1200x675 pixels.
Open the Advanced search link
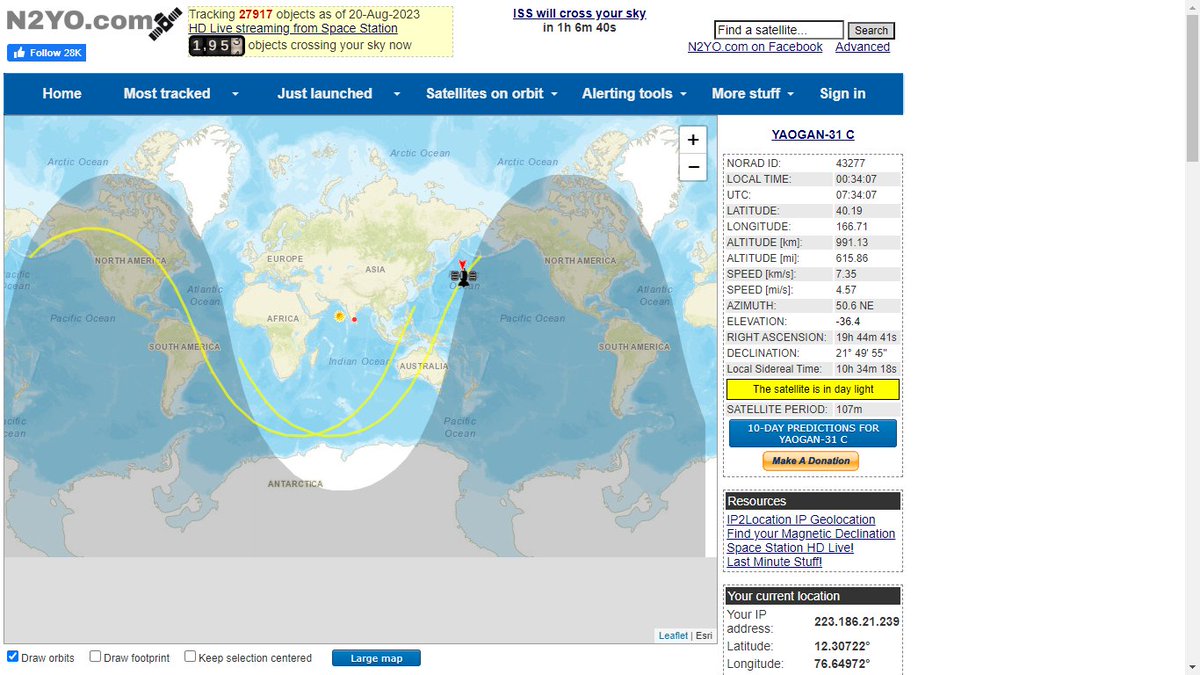862,47
